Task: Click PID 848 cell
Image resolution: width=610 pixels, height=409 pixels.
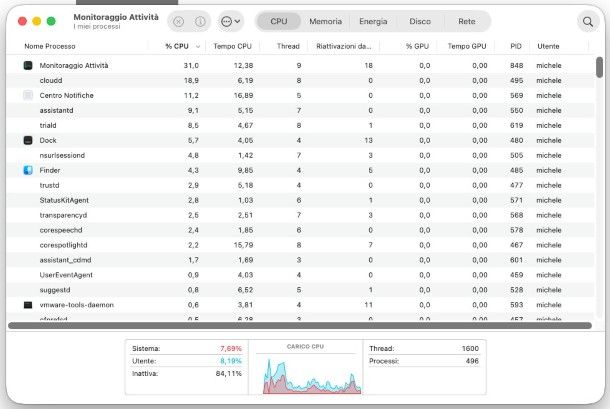Action: (x=517, y=65)
